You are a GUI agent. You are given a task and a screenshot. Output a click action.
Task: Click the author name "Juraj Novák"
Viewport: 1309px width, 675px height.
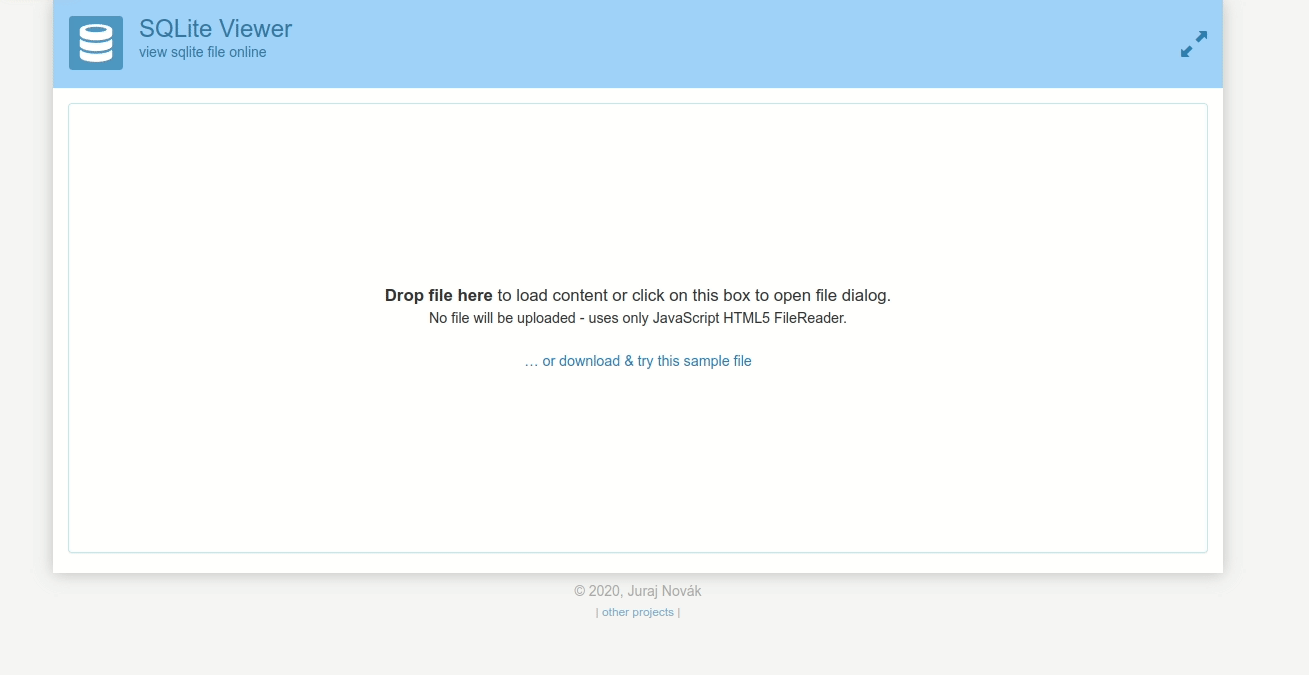click(664, 591)
